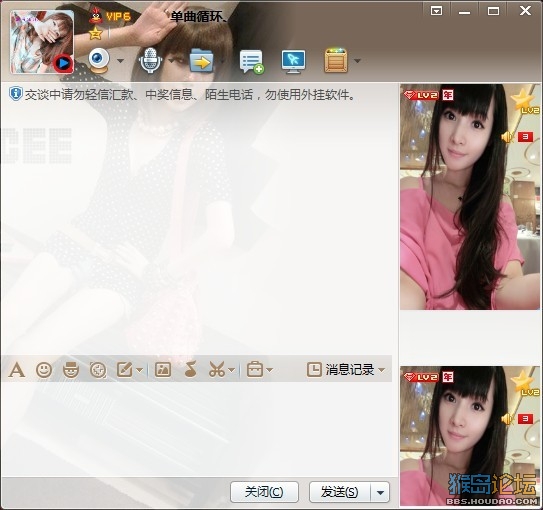
Task: Open the handwriting input pad icon
Action: 125,370
